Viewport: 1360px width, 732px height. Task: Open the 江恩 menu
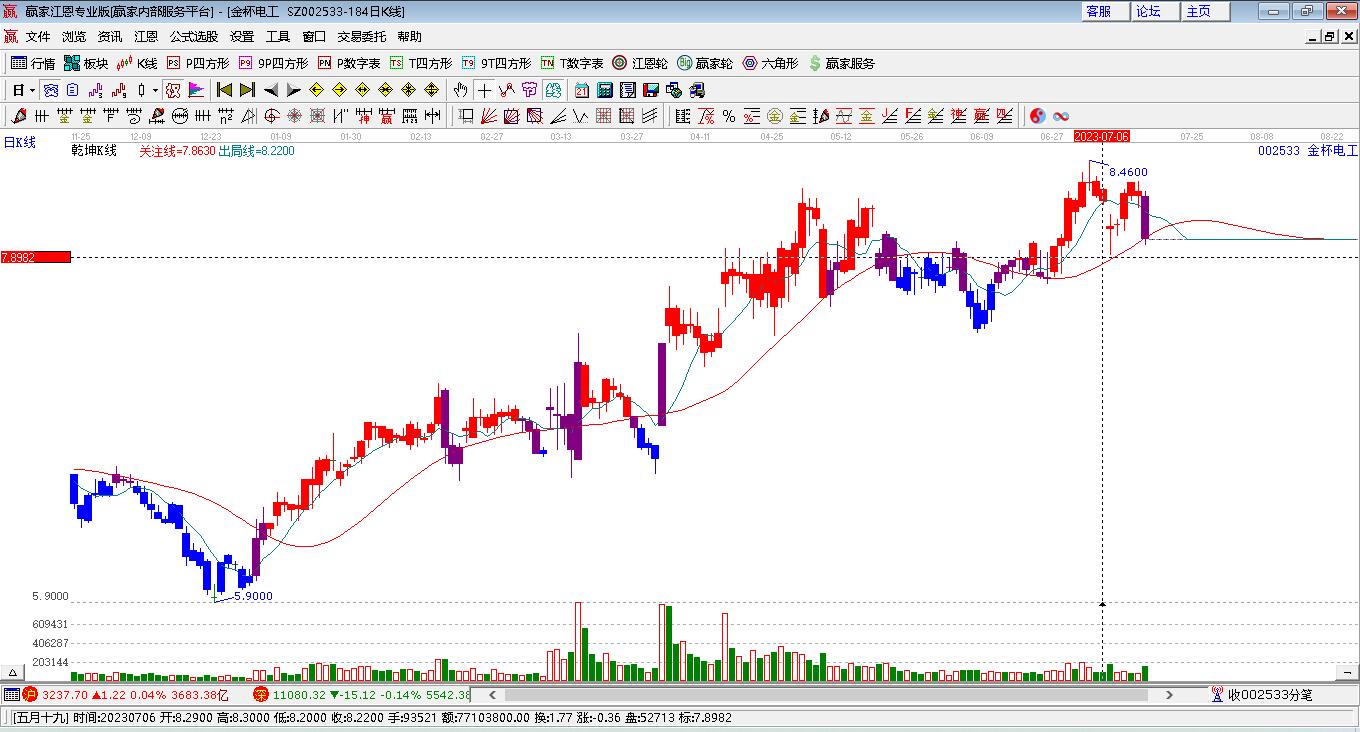click(146, 37)
